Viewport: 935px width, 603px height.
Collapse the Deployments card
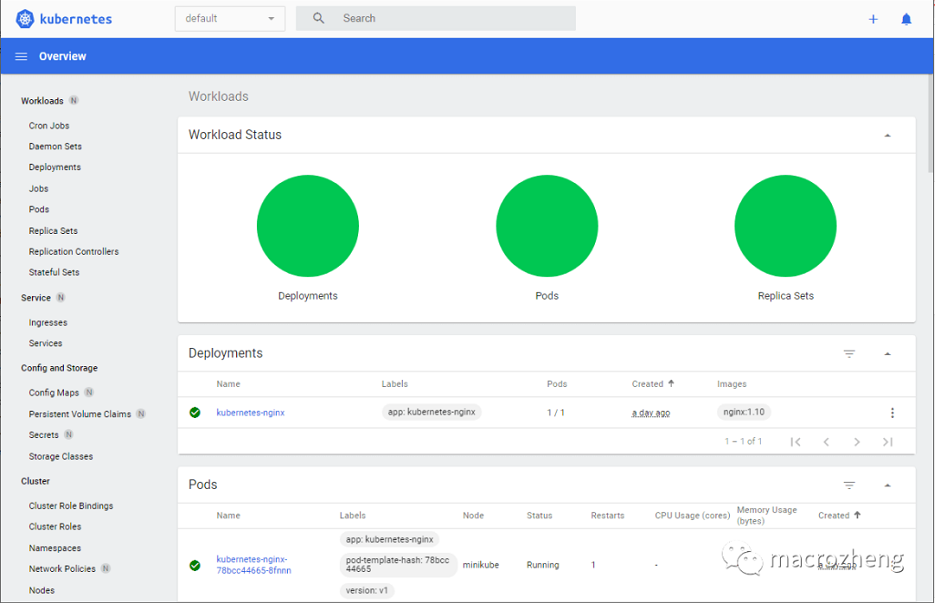[887, 354]
